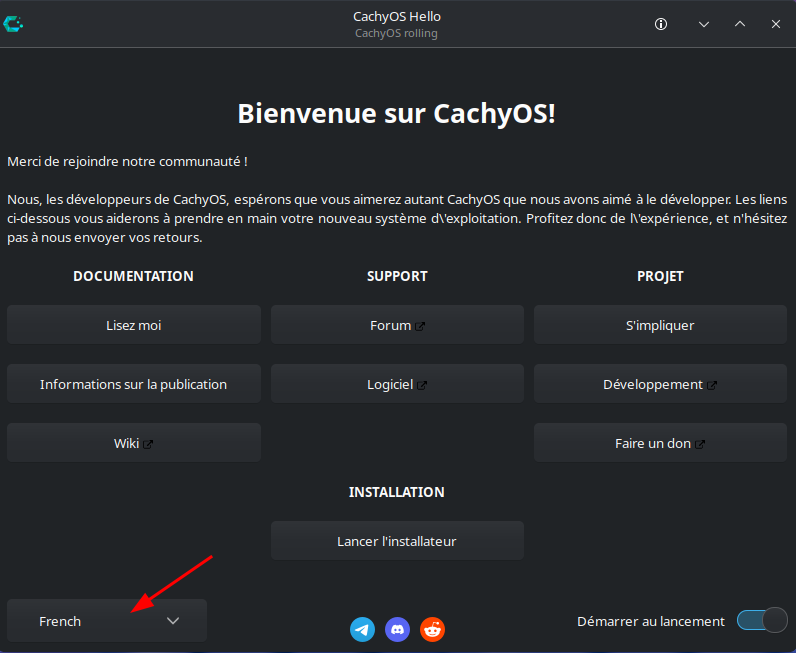This screenshot has width=796, height=653.
Task: Open the Reddit community icon
Action: click(x=432, y=629)
